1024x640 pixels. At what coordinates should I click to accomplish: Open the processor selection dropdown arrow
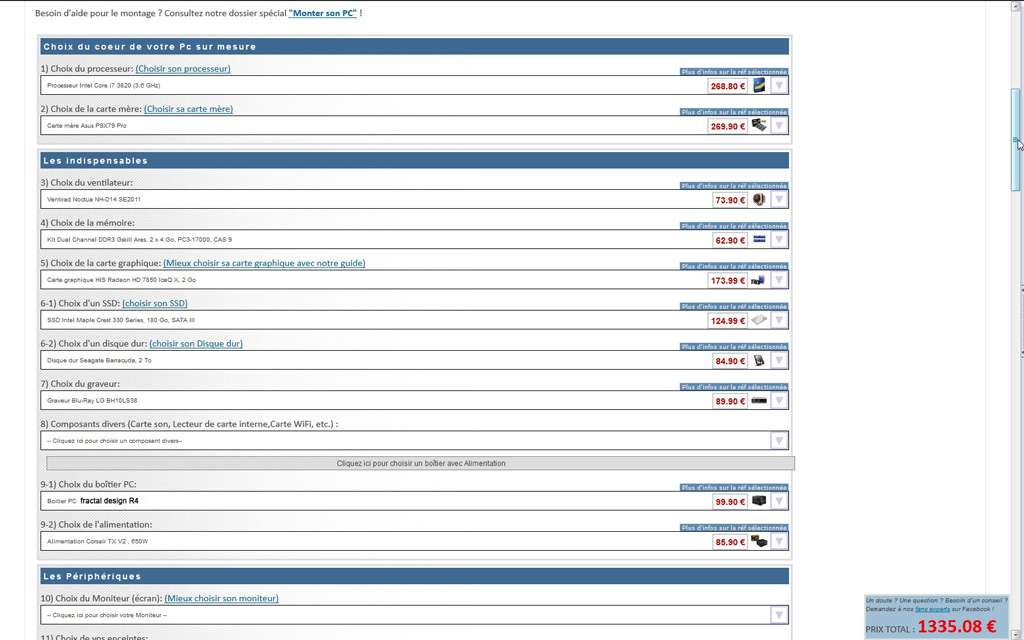[778, 86]
